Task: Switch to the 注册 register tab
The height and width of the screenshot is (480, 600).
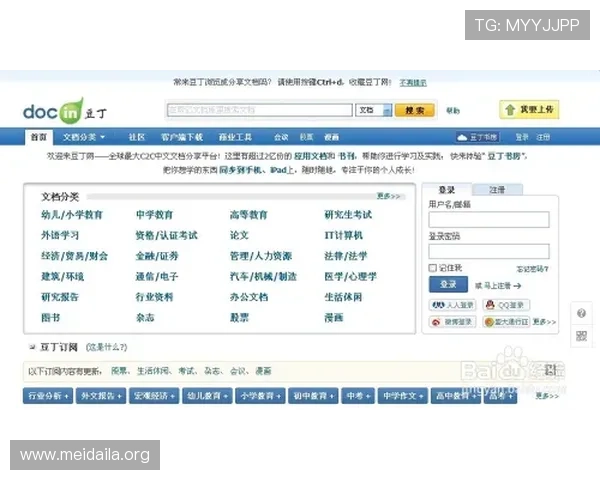Action: click(497, 189)
